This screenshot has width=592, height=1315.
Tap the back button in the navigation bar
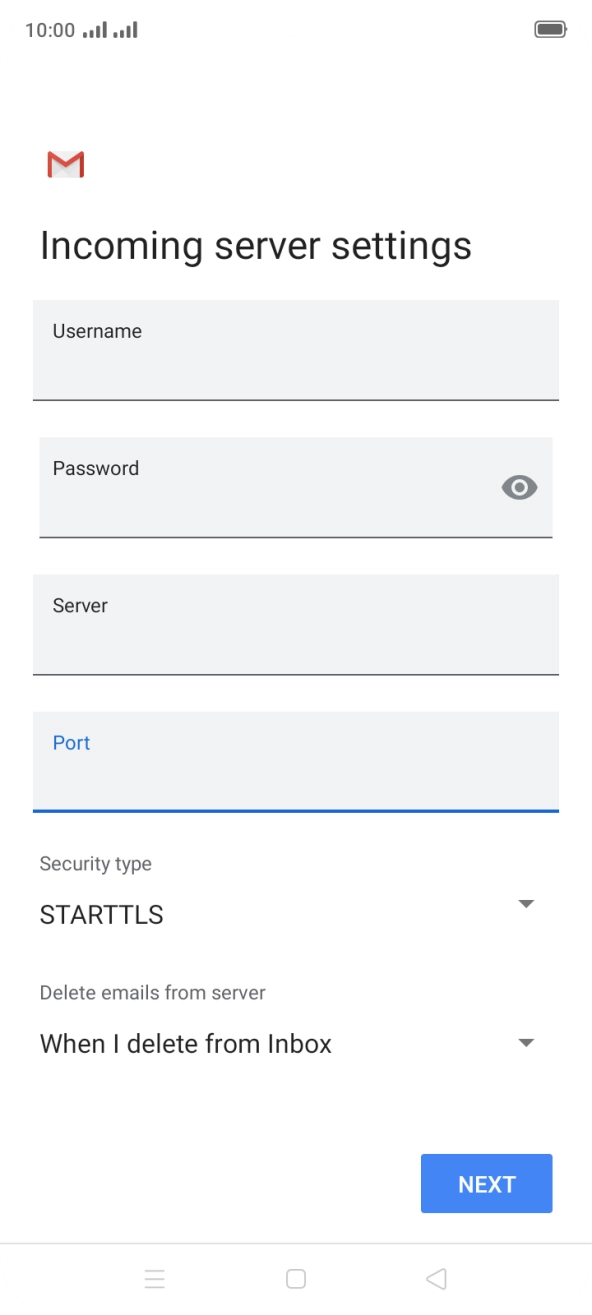436,1278
